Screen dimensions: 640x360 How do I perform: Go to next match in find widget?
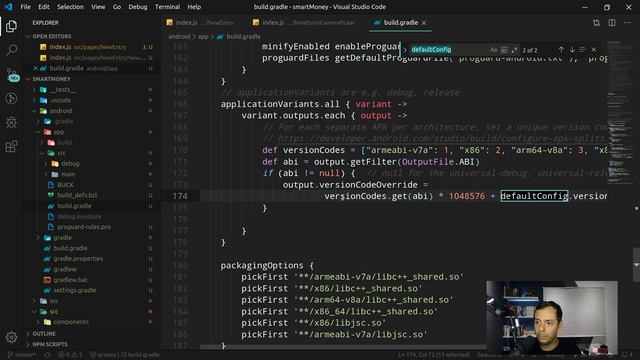572,49
